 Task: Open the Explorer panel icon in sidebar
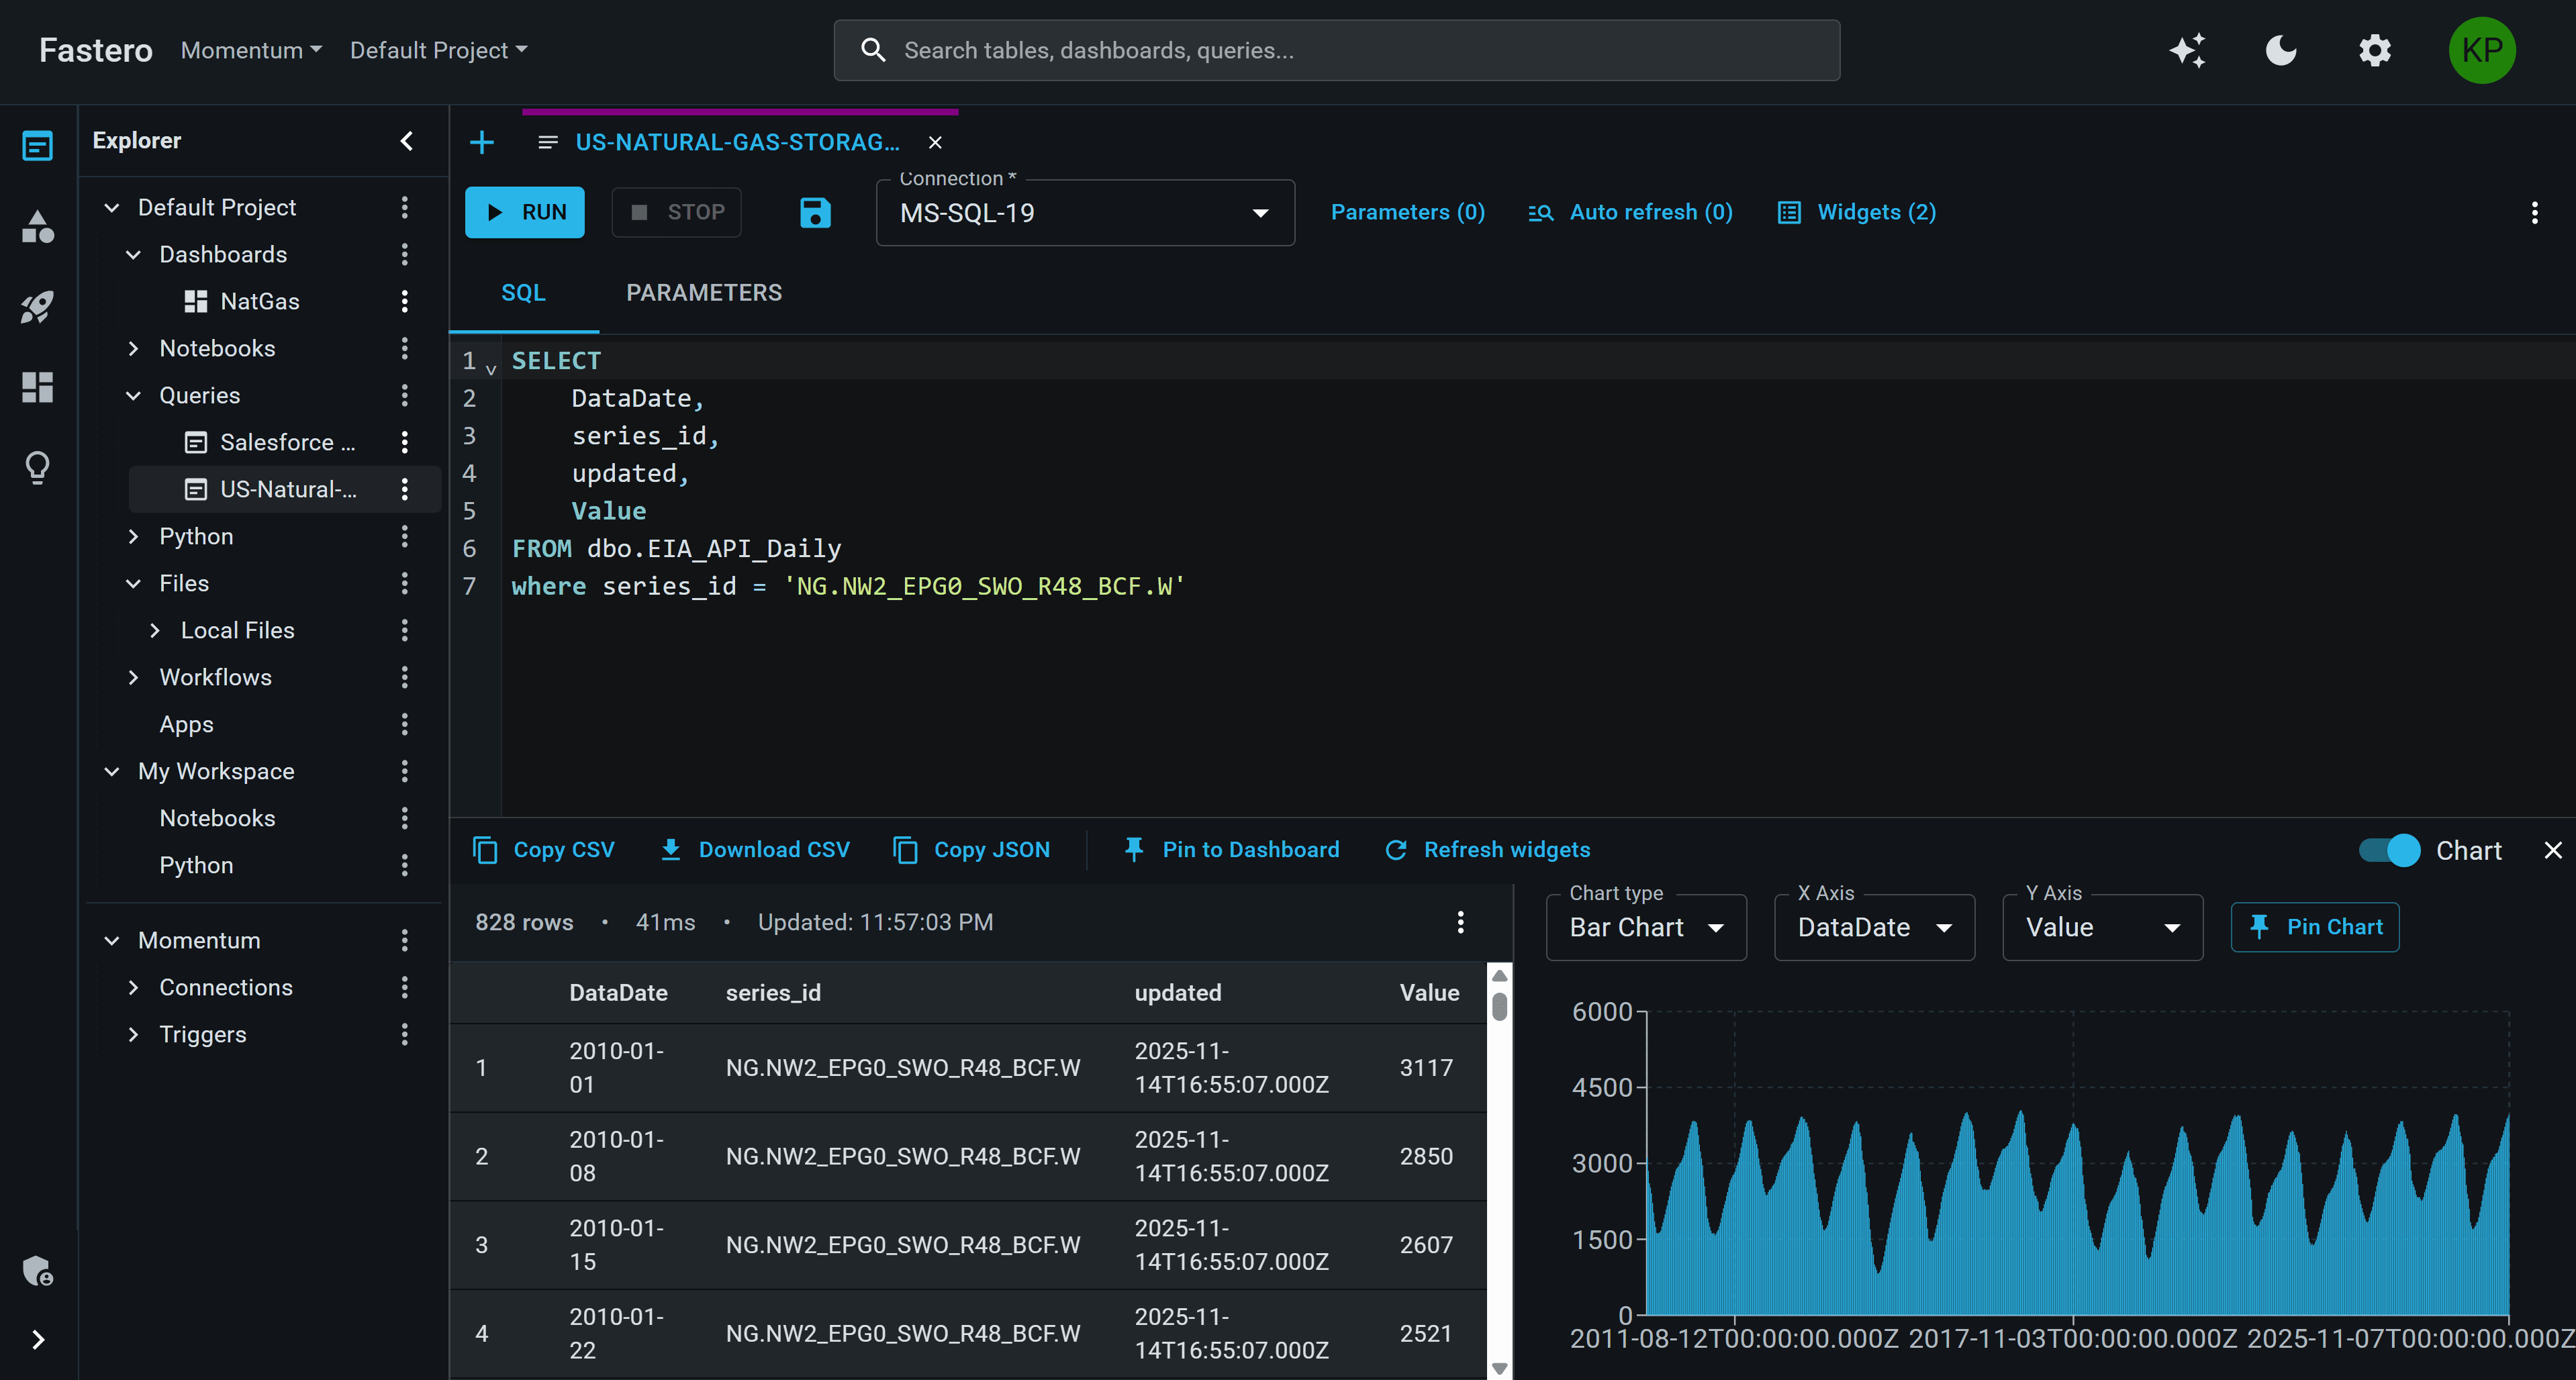37,145
